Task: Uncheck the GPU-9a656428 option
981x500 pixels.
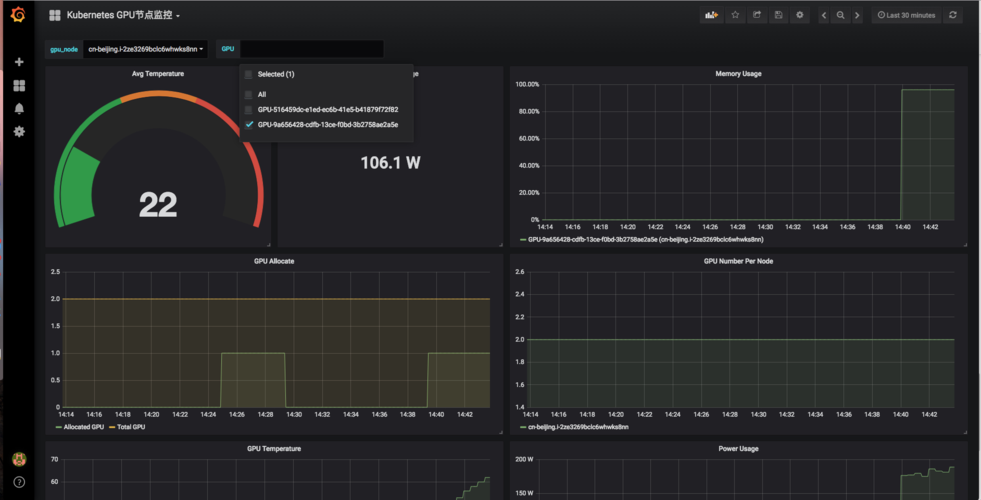Action: click(x=249, y=125)
